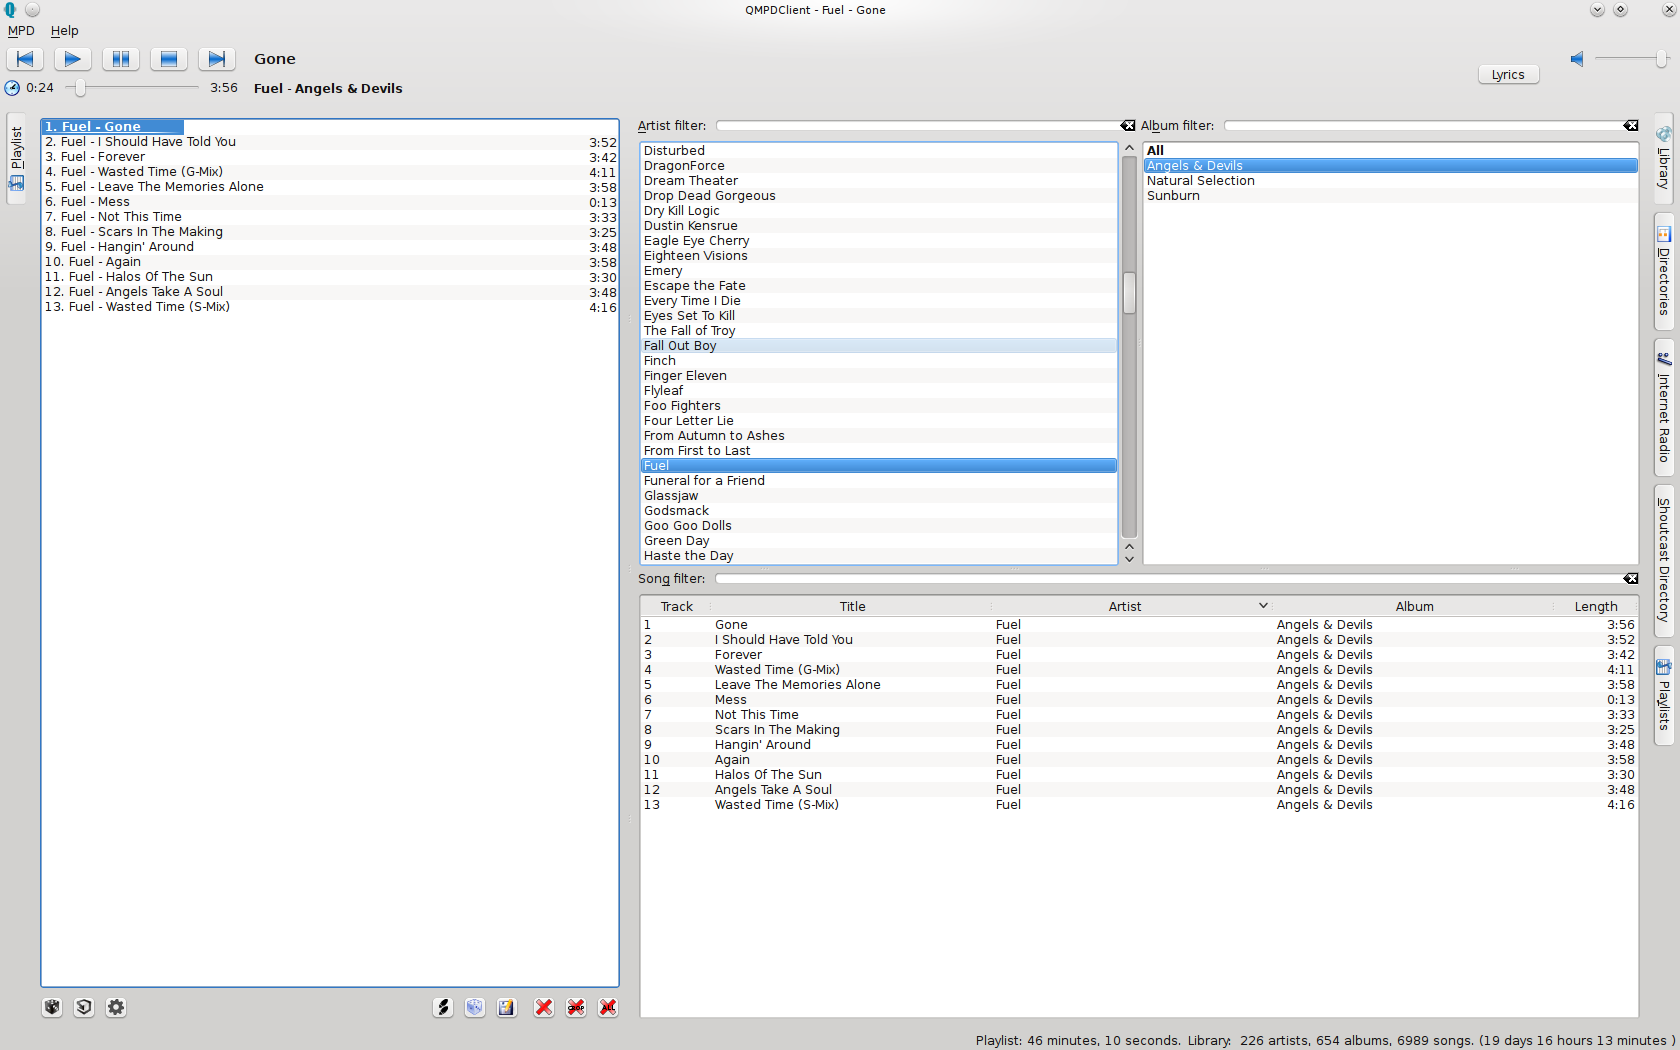Click the artist list scrollbar thumb
The image size is (1680, 1050).
click(1129, 293)
